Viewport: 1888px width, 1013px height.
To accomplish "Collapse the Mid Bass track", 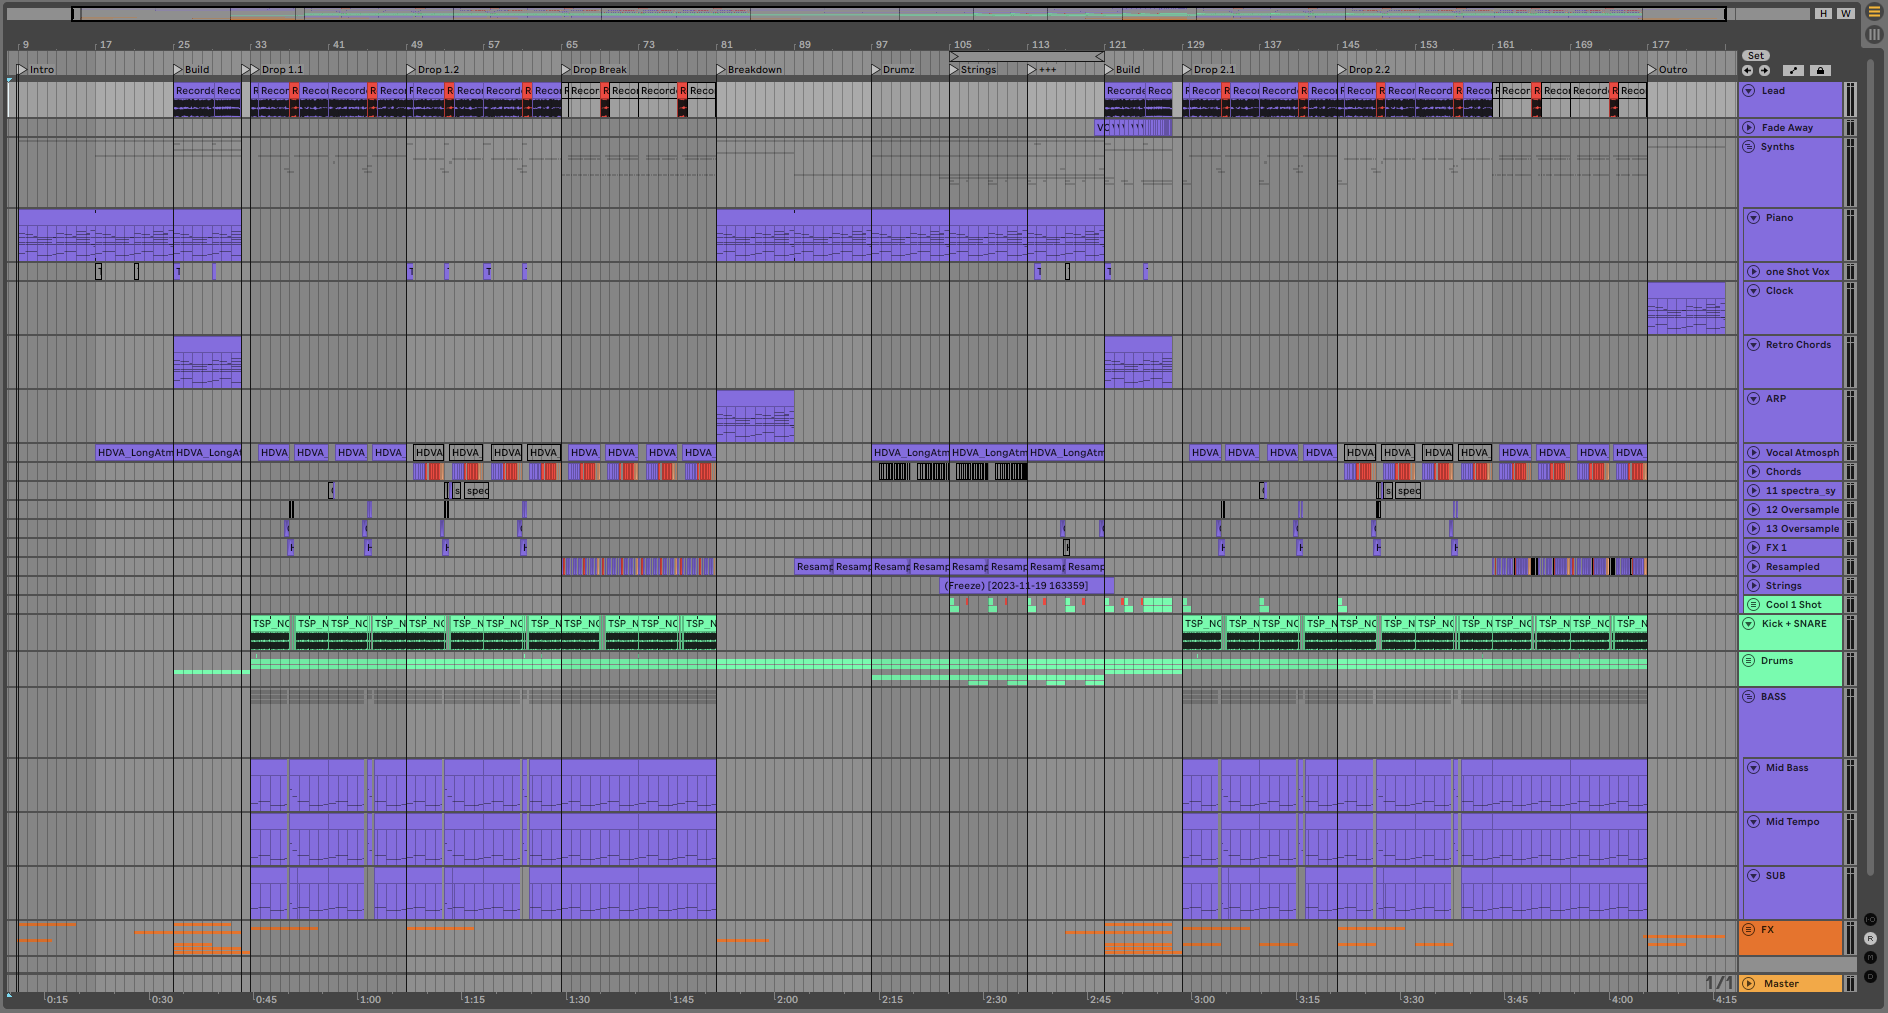I will pyautogui.click(x=1753, y=768).
